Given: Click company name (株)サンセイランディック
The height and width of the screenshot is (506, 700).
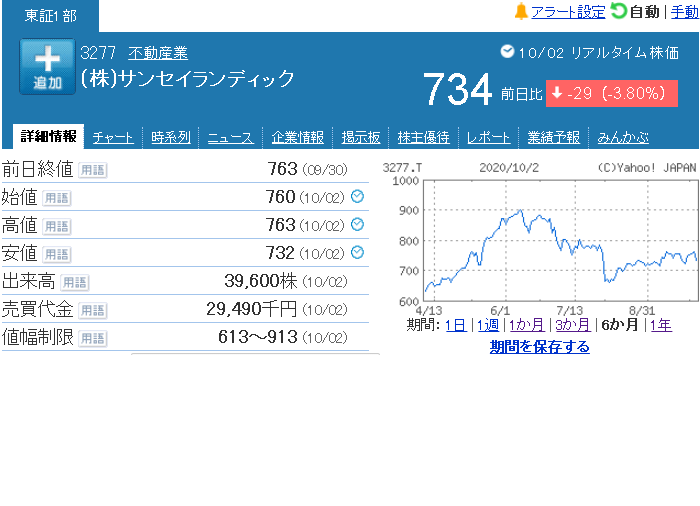Looking at the screenshot, I should [x=188, y=79].
